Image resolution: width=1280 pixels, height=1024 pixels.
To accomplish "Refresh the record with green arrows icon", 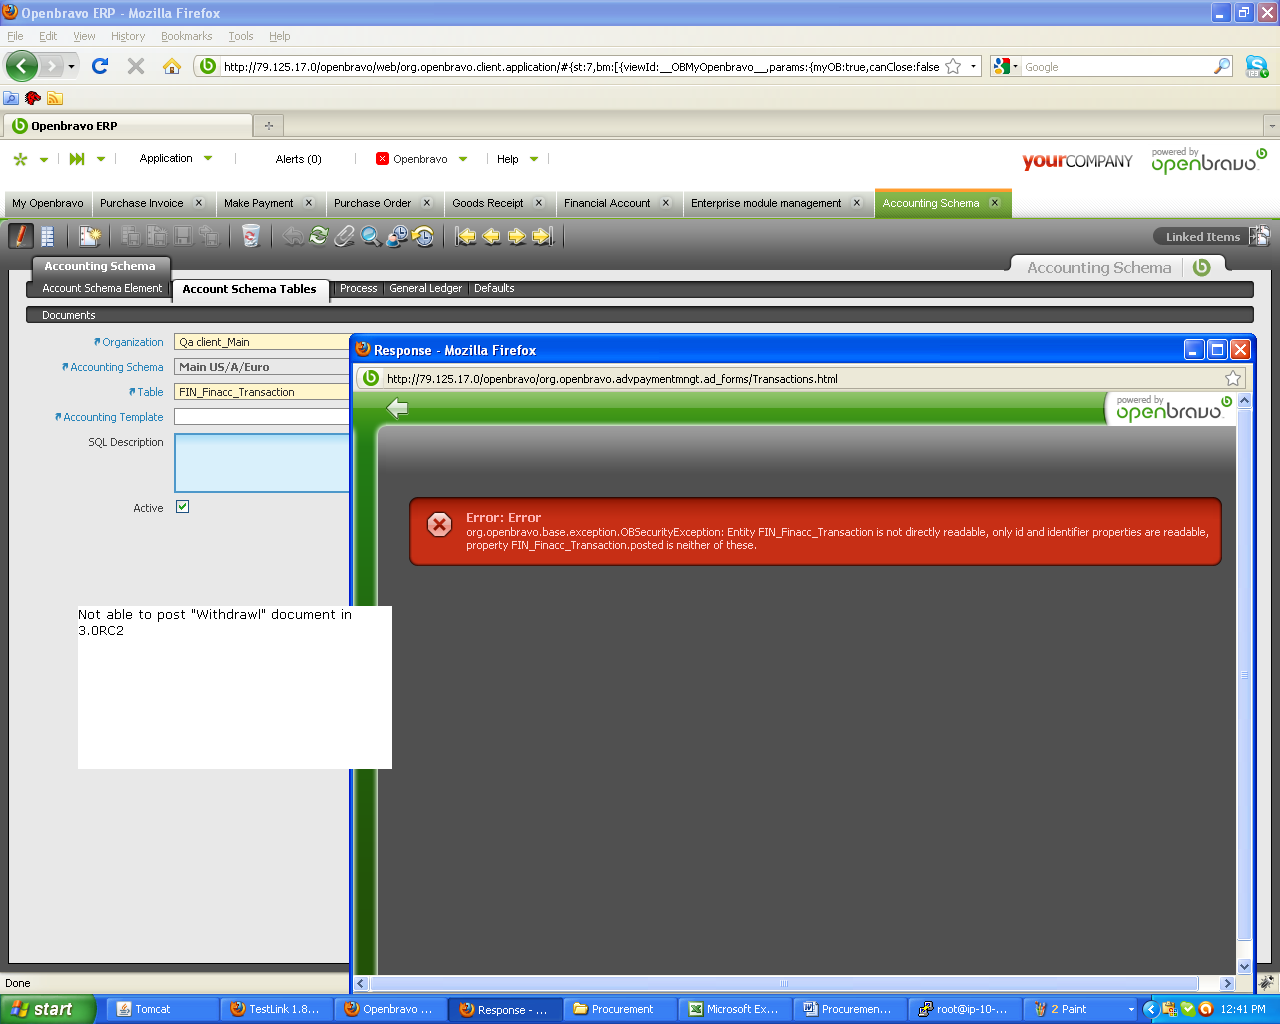I will click(x=319, y=236).
